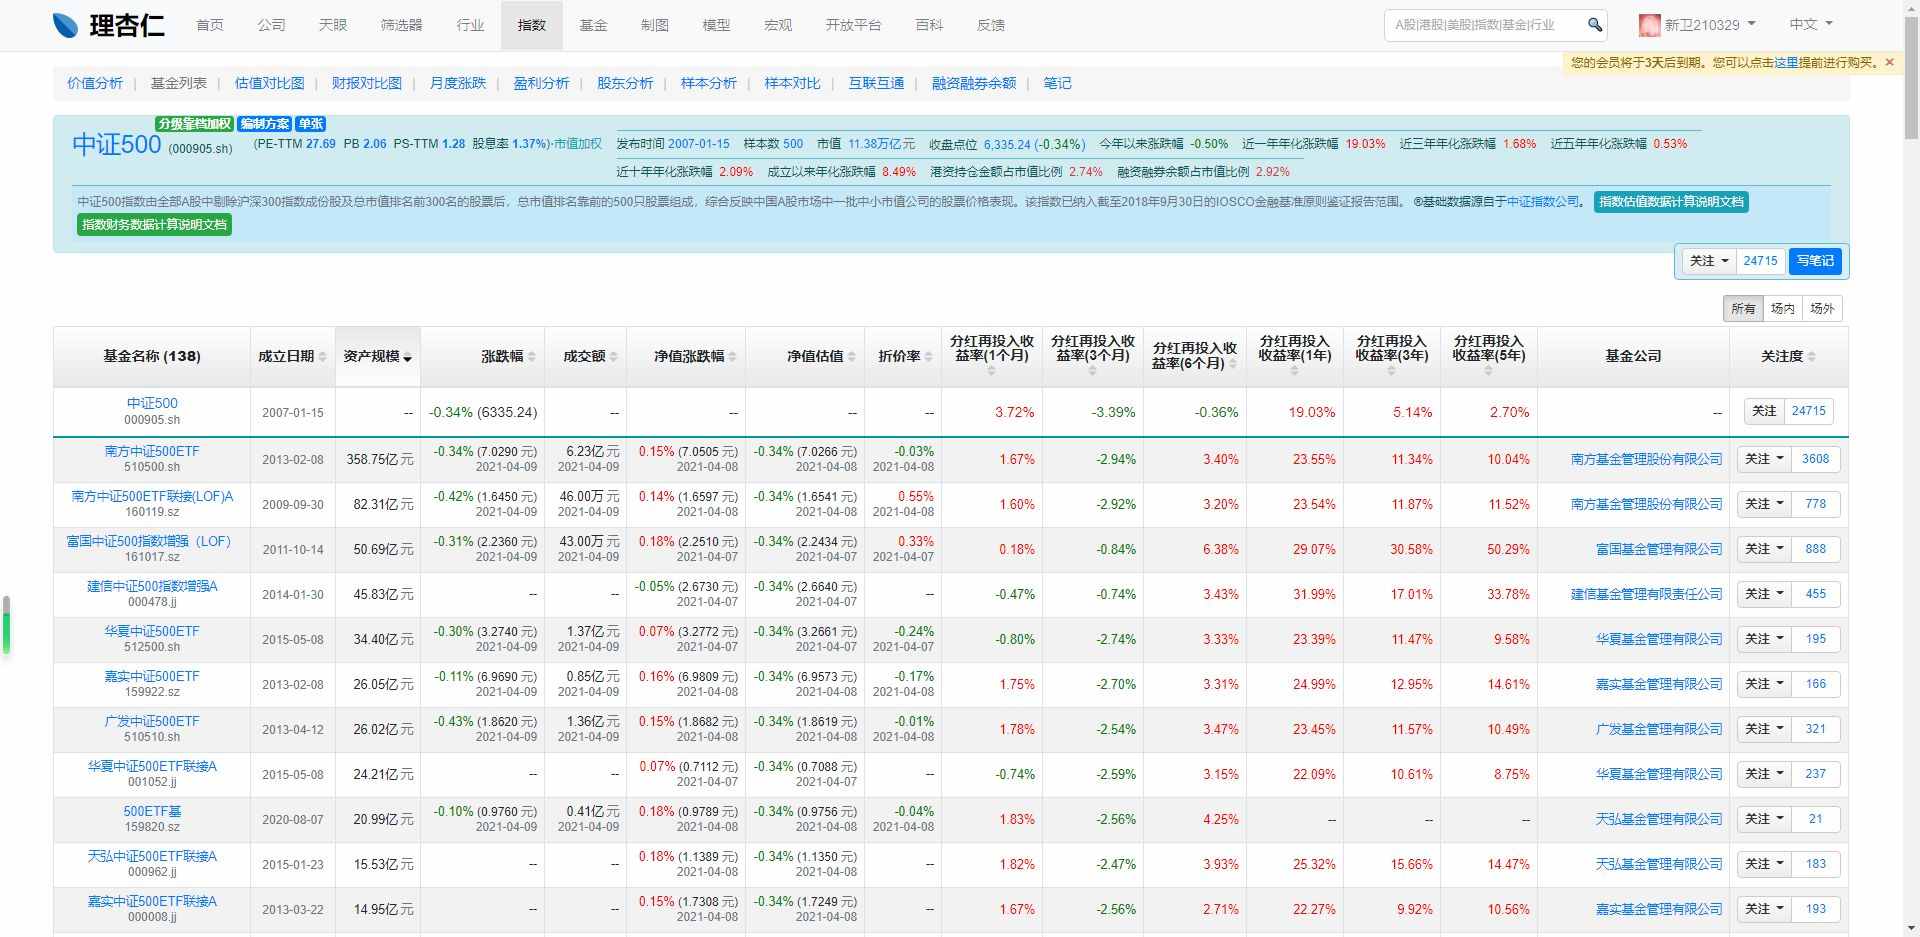
Task: Click 分级靠档加权 green tag
Action: click(195, 124)
